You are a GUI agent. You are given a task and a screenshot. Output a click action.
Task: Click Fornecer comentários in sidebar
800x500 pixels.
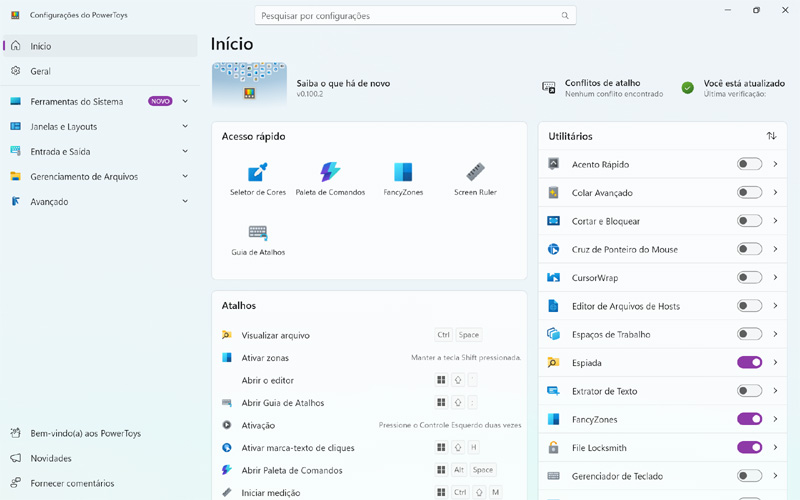click(101, 483)
